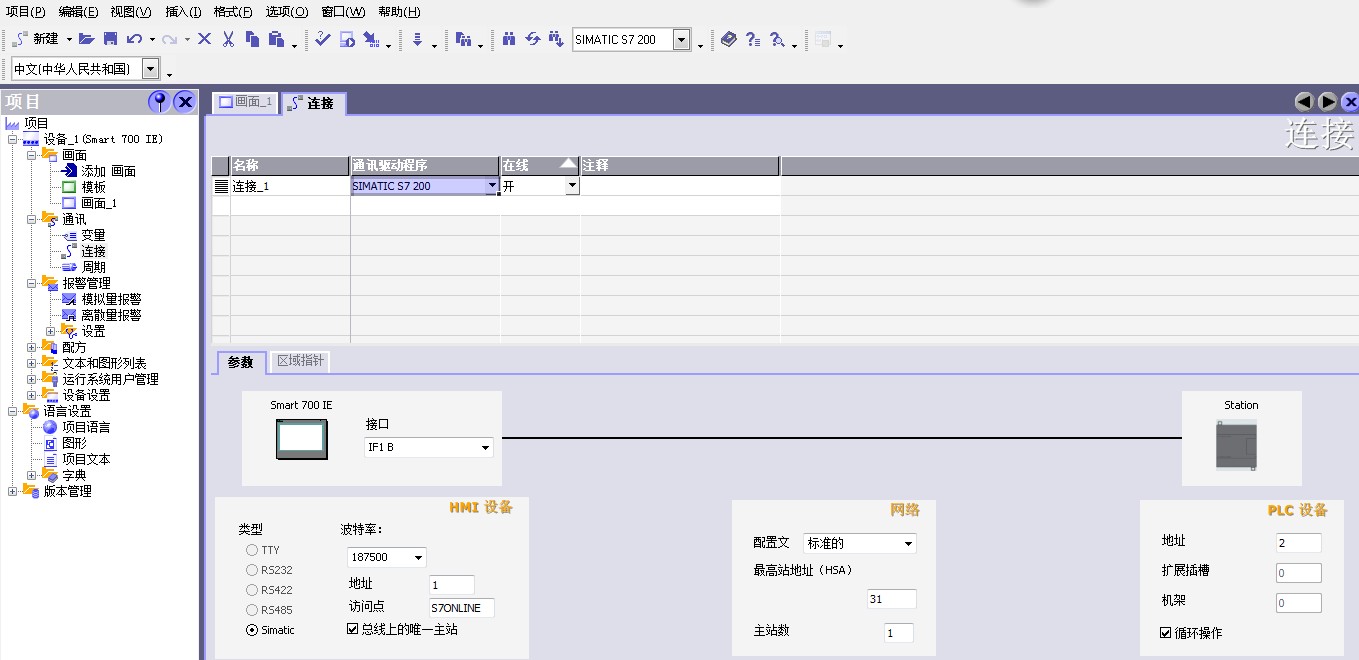
Task: Open the 选项(O) menu
Action: [286, 12]
